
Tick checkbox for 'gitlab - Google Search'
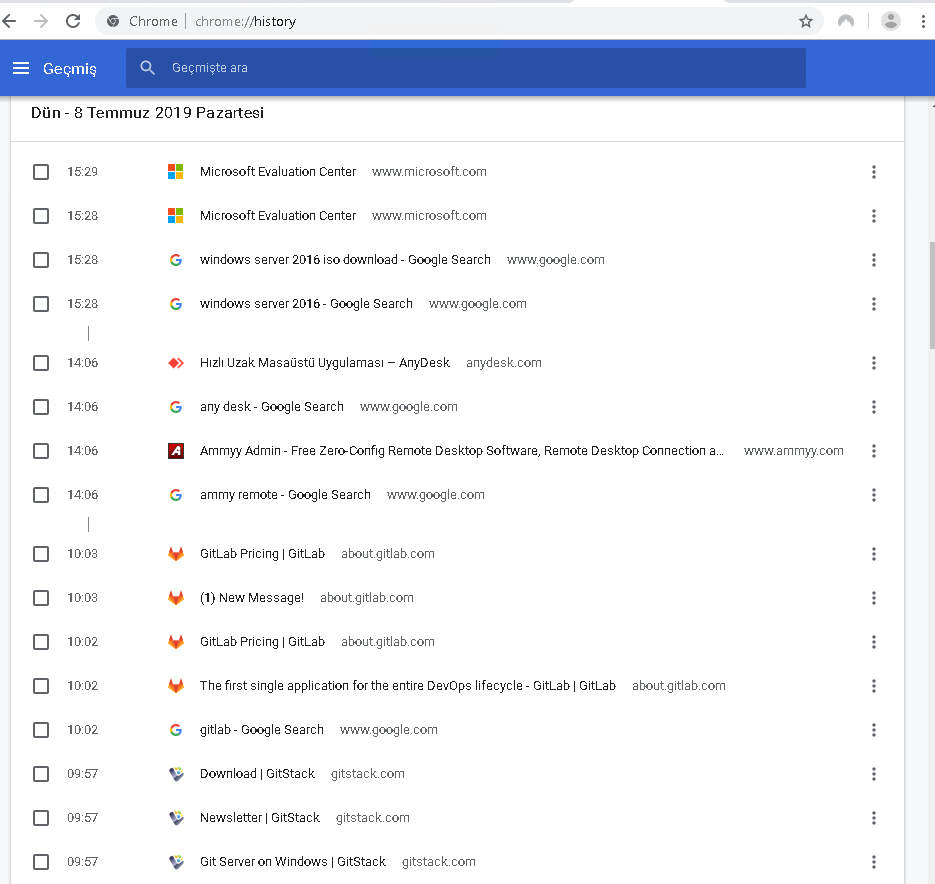(x=41, y=730)
